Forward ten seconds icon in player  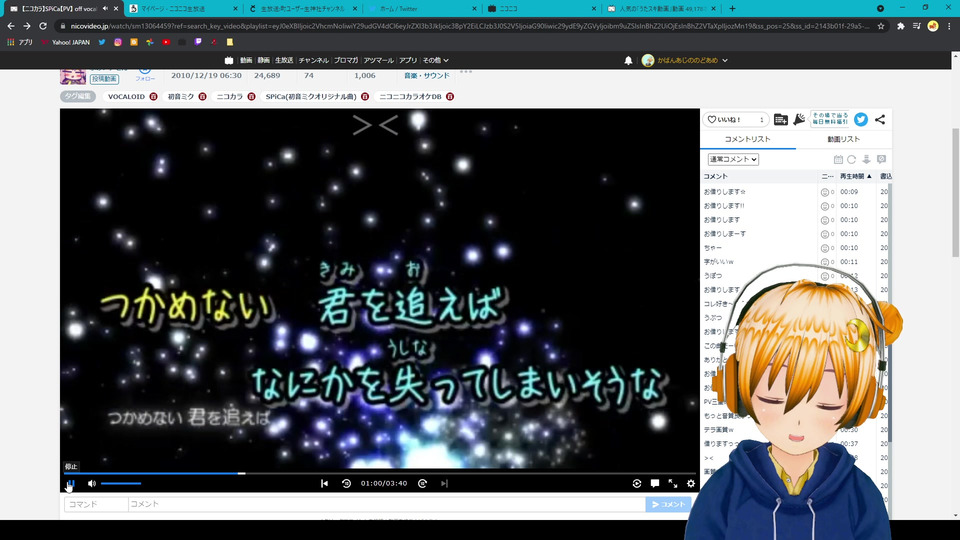tap(422, 484)
